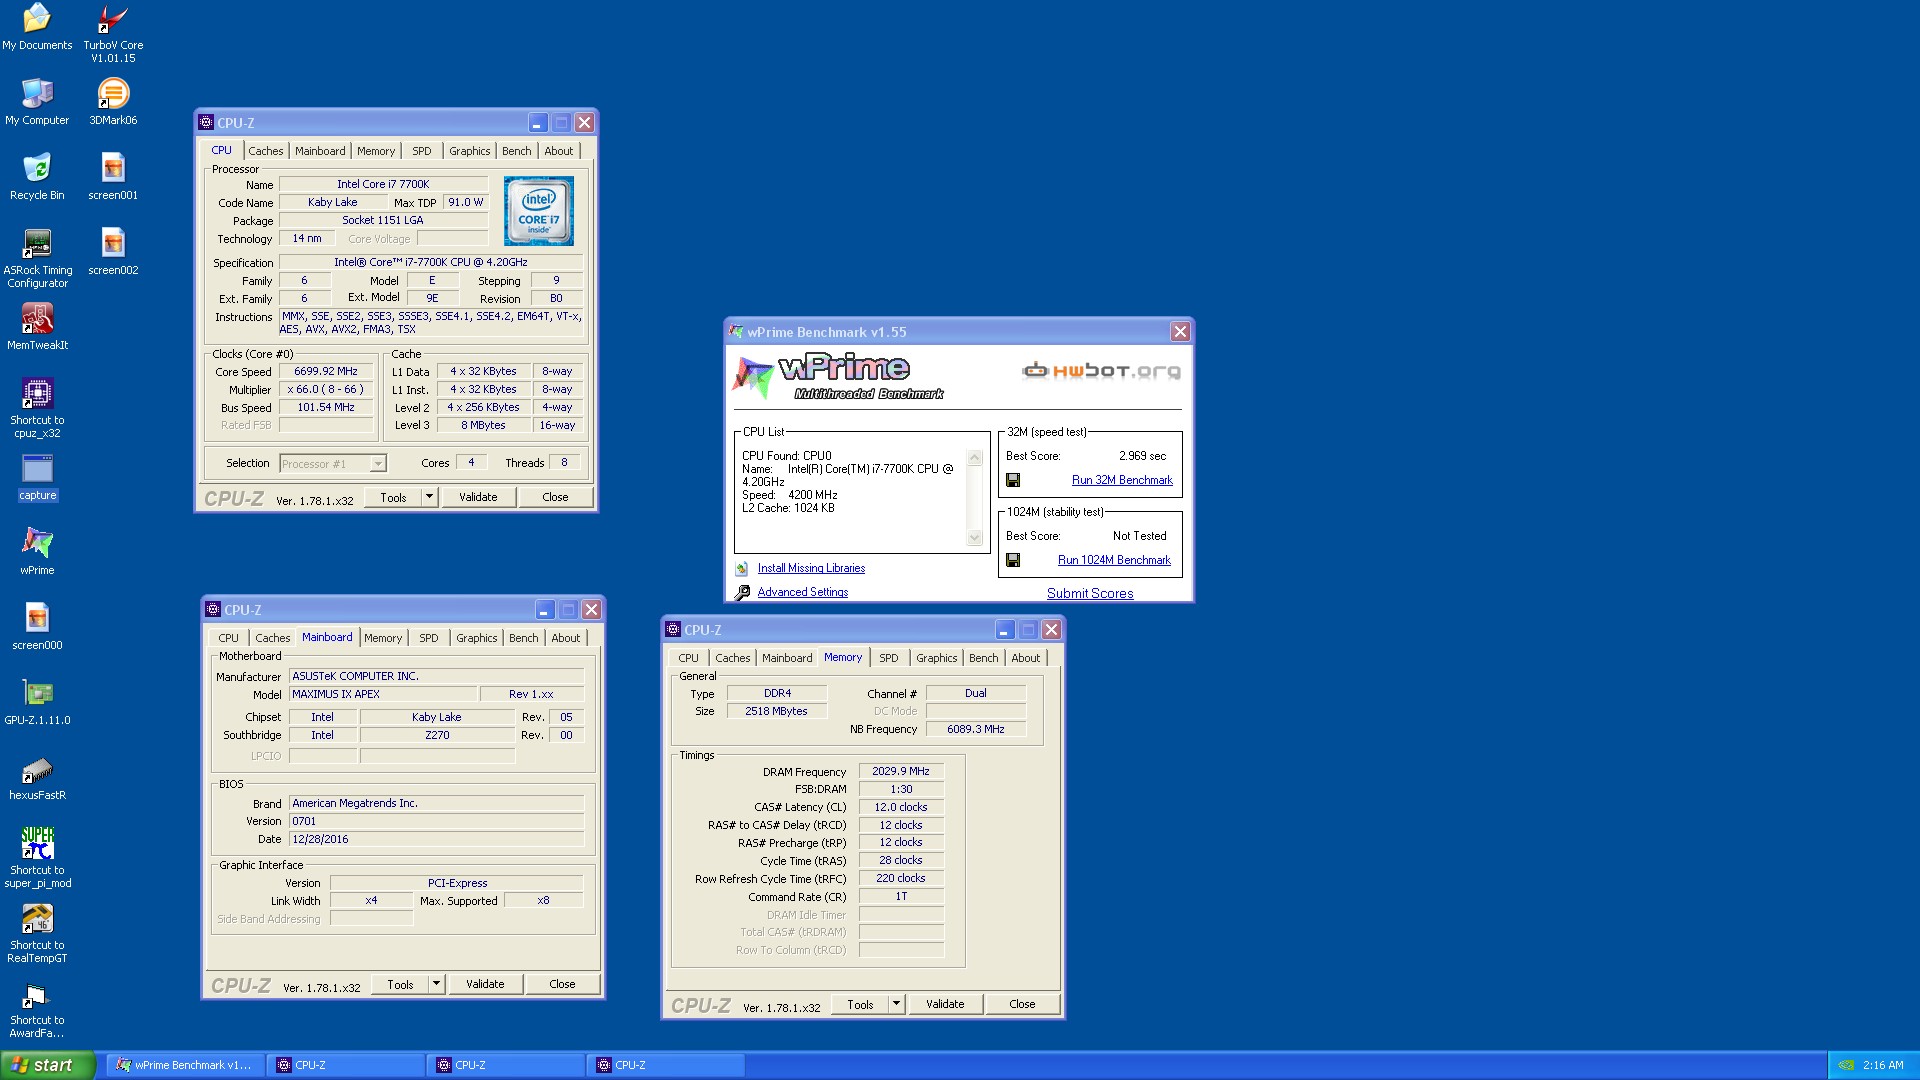Image resolution: width=1920 pixels, height=1080 pixels.
Task: Open Graphics tab in Memory CPU-Z window
Action: (x=937, y=658)
